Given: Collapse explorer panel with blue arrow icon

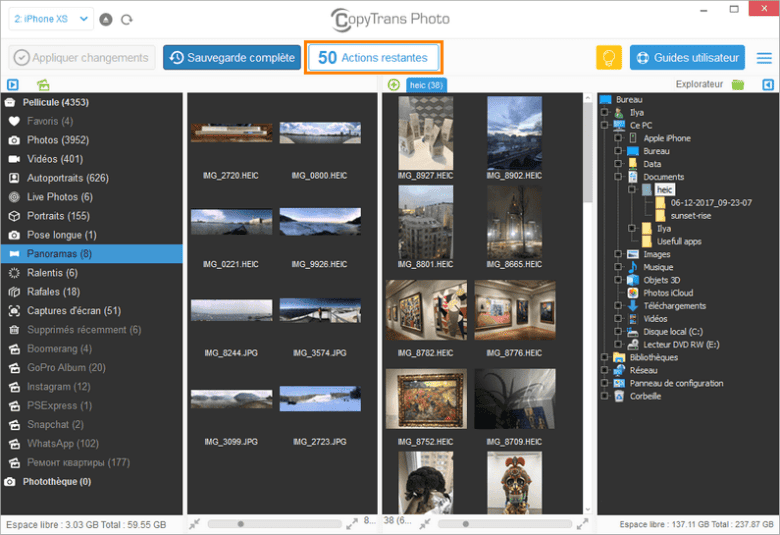Looking at the screenshot, I should pos(766,85).
